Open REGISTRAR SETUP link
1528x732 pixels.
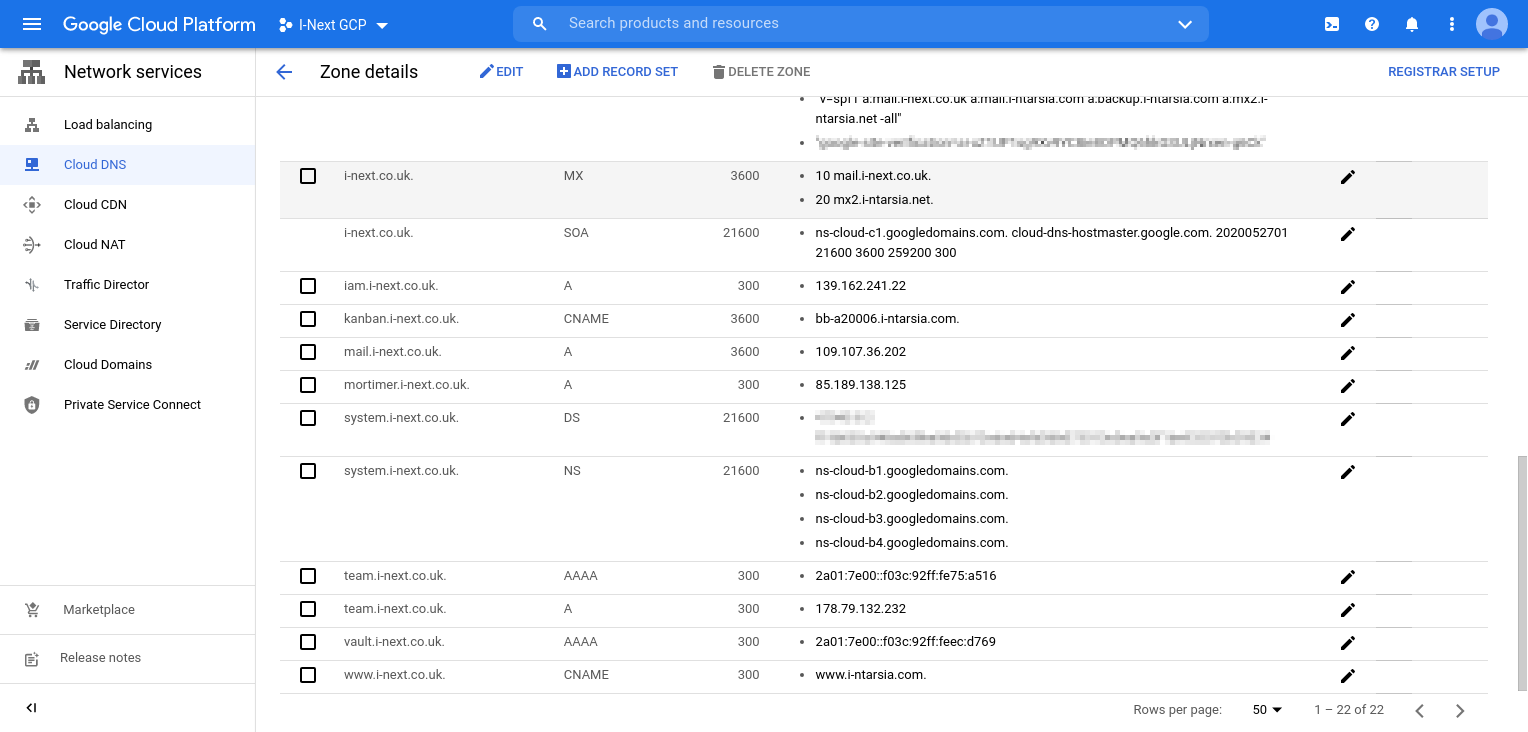pos(1444,72)
